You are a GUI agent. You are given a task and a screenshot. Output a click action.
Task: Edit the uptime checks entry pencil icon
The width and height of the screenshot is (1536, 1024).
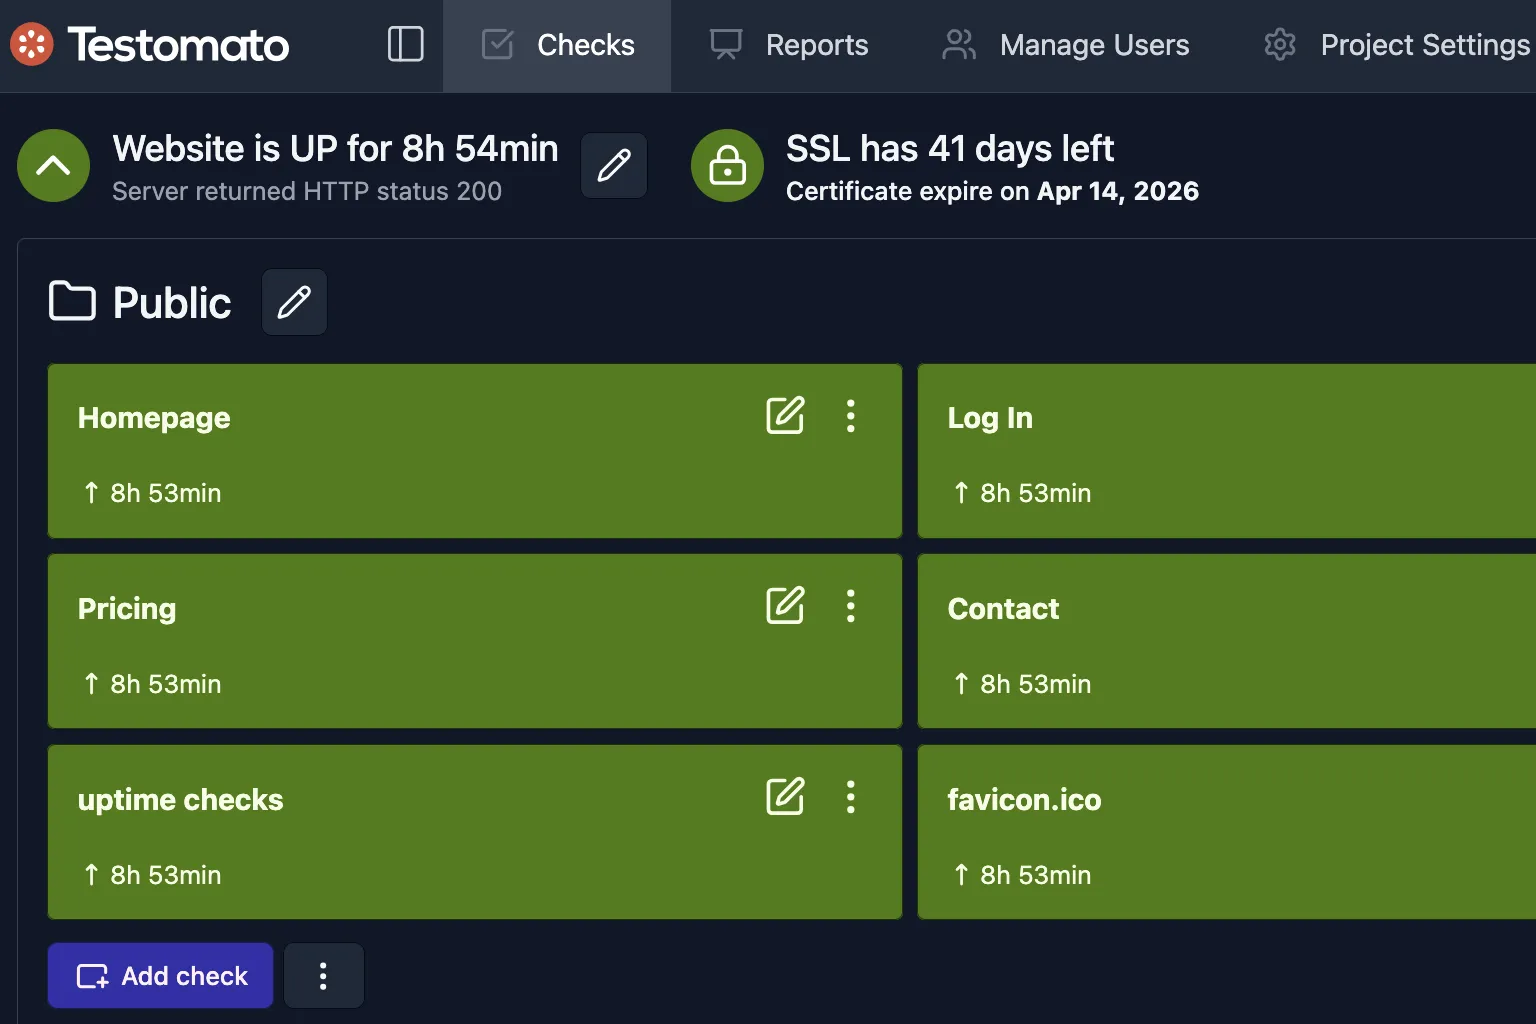click(x=785, y=797)
